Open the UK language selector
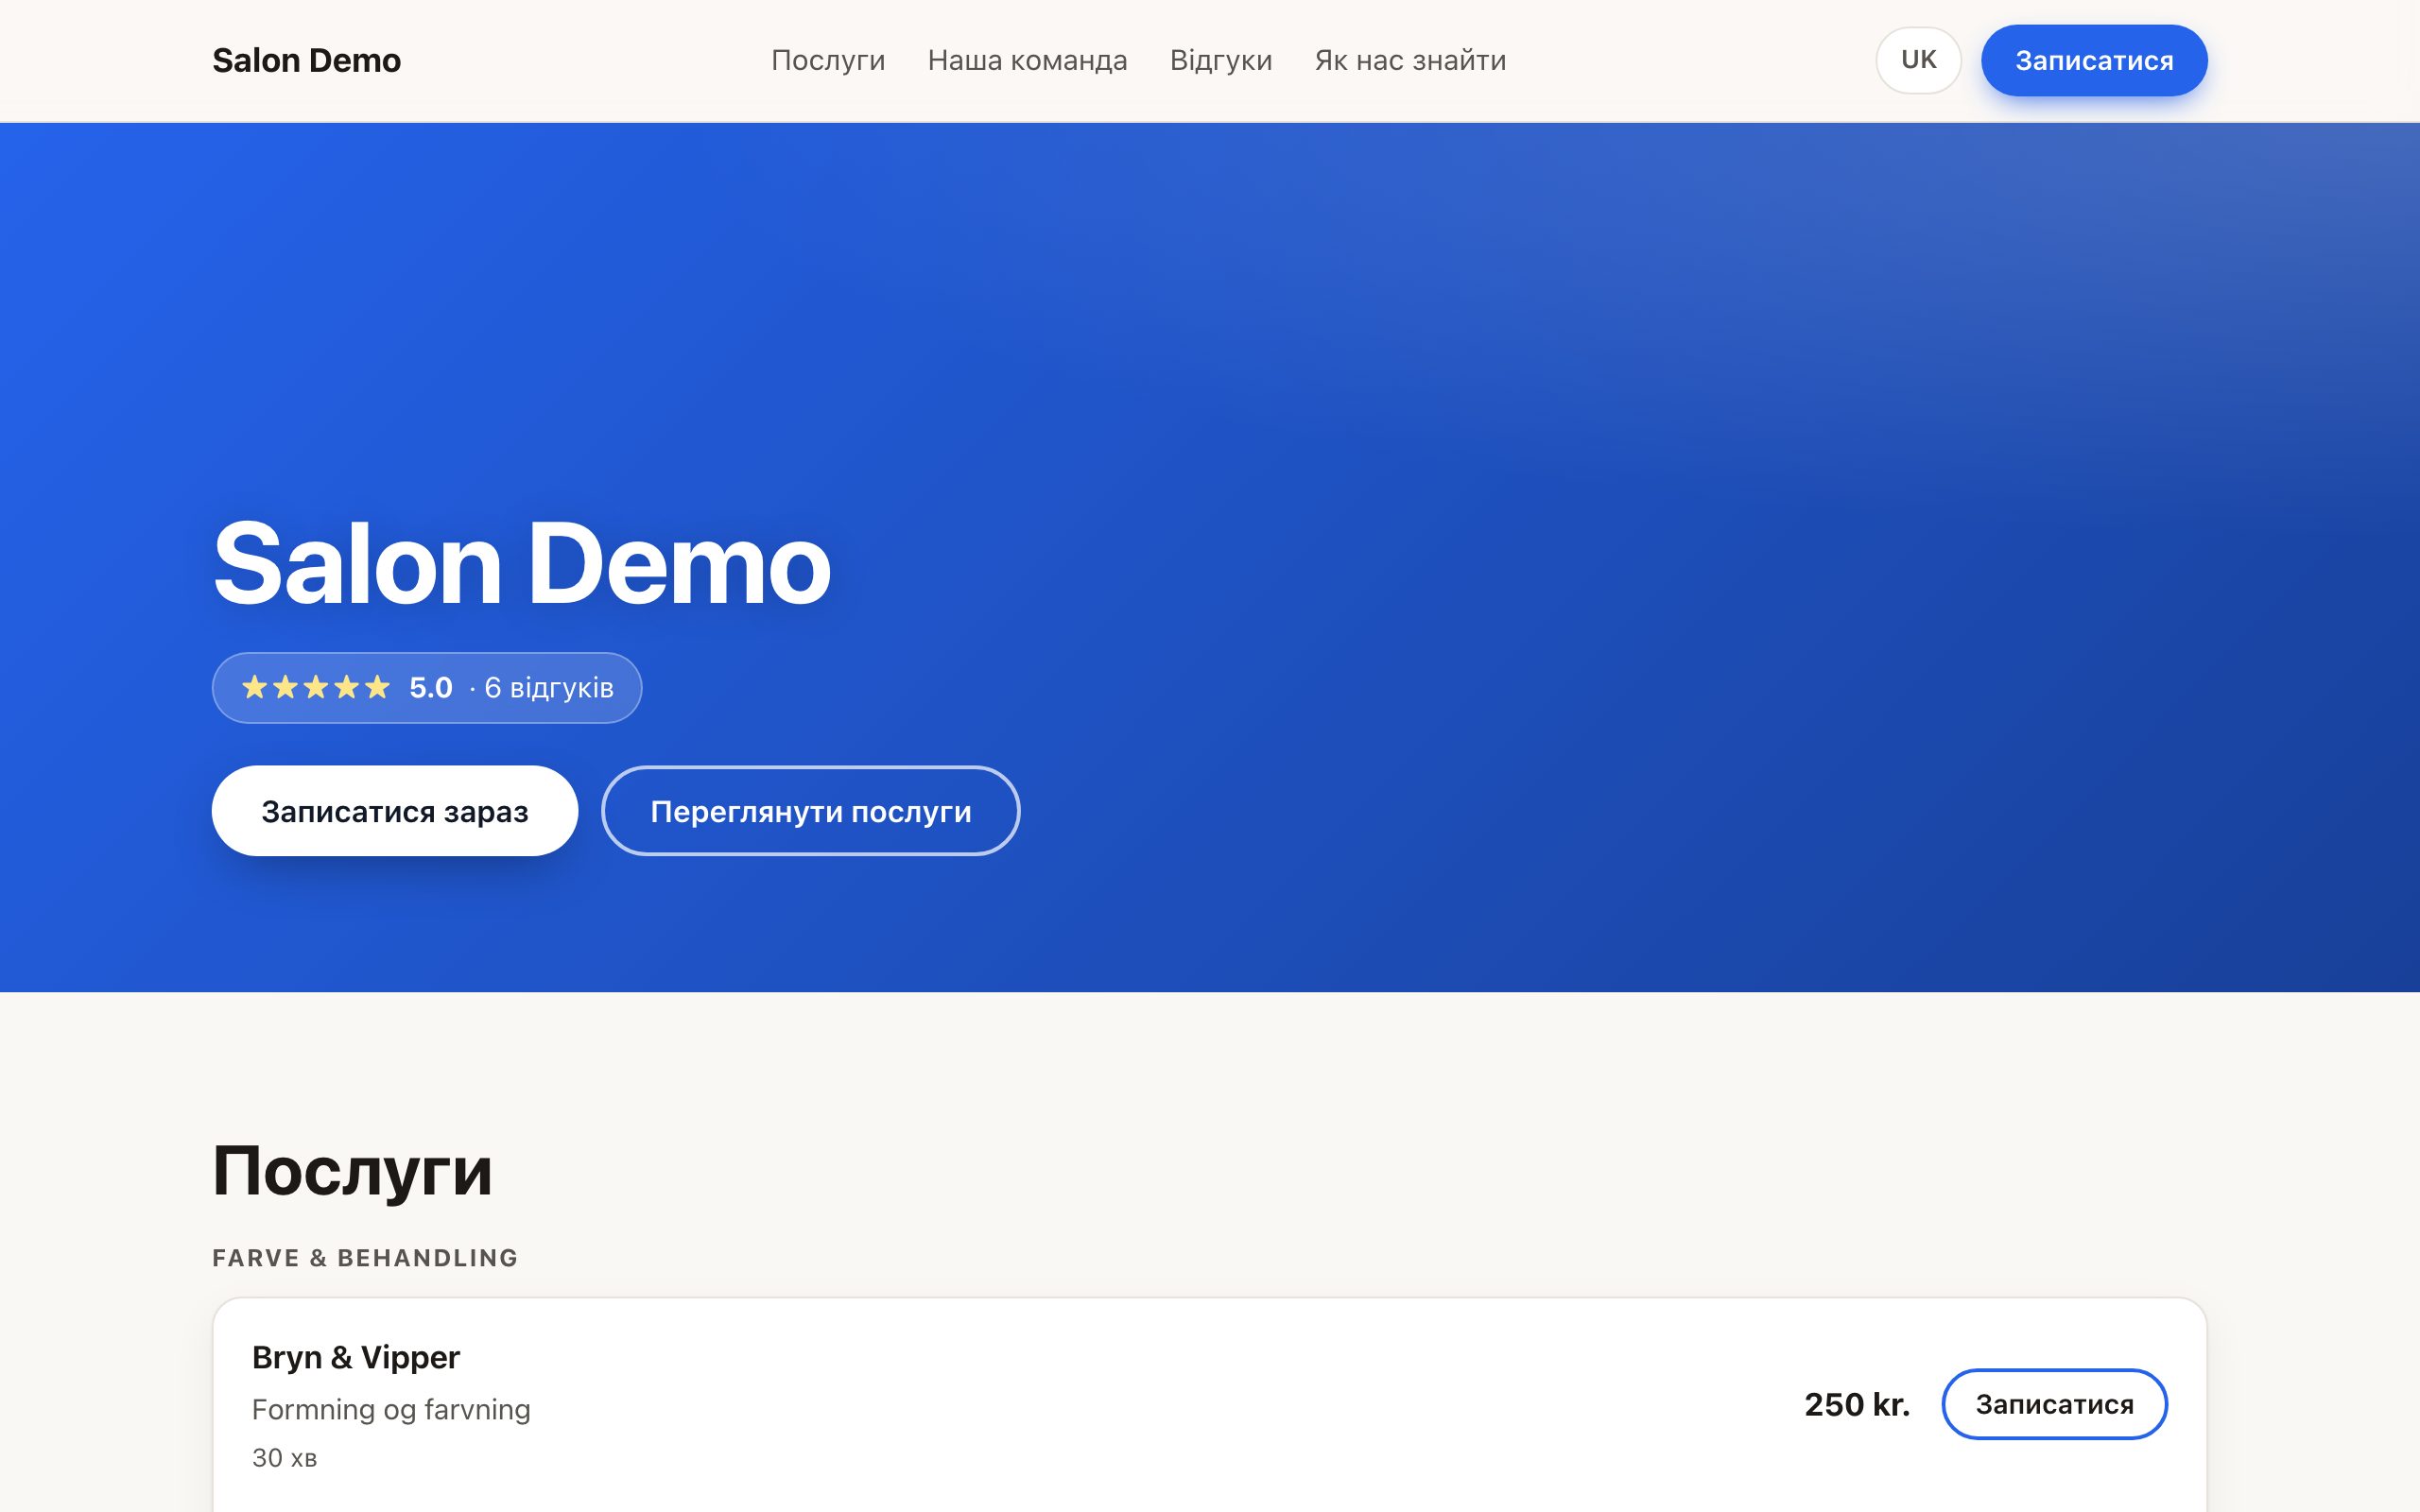Screen dimensions: 2420x1512 (x=1918, y=60)
